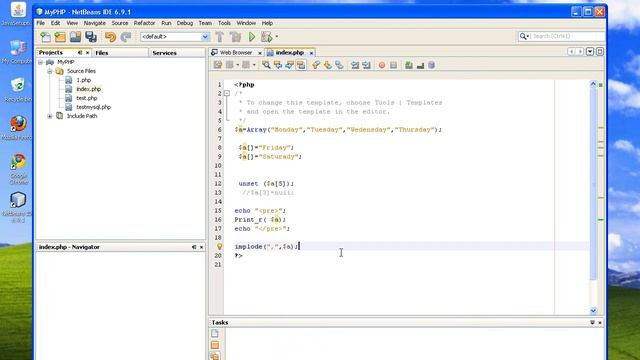The height and width of the screenshot is (360, 640).
Task: Maximize the editor window button
Action: pos(600,52)
